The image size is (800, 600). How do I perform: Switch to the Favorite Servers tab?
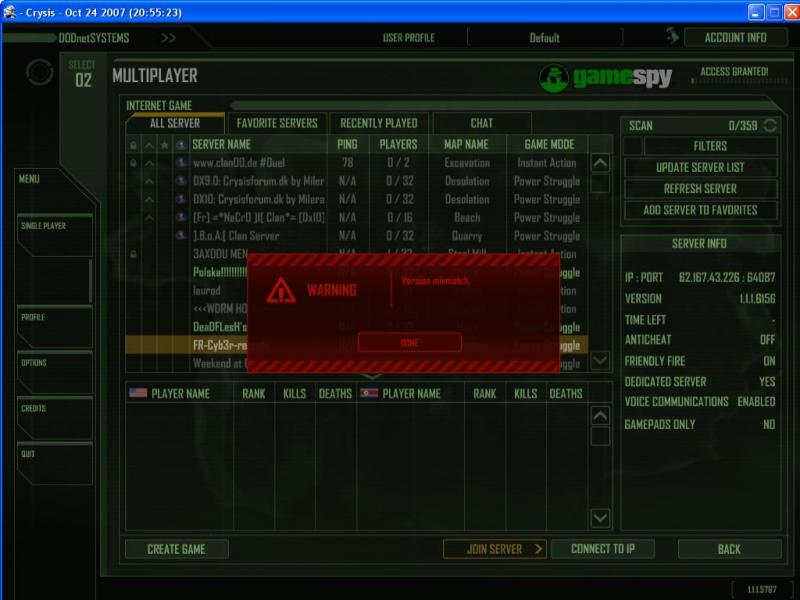(x=277, y=124)
